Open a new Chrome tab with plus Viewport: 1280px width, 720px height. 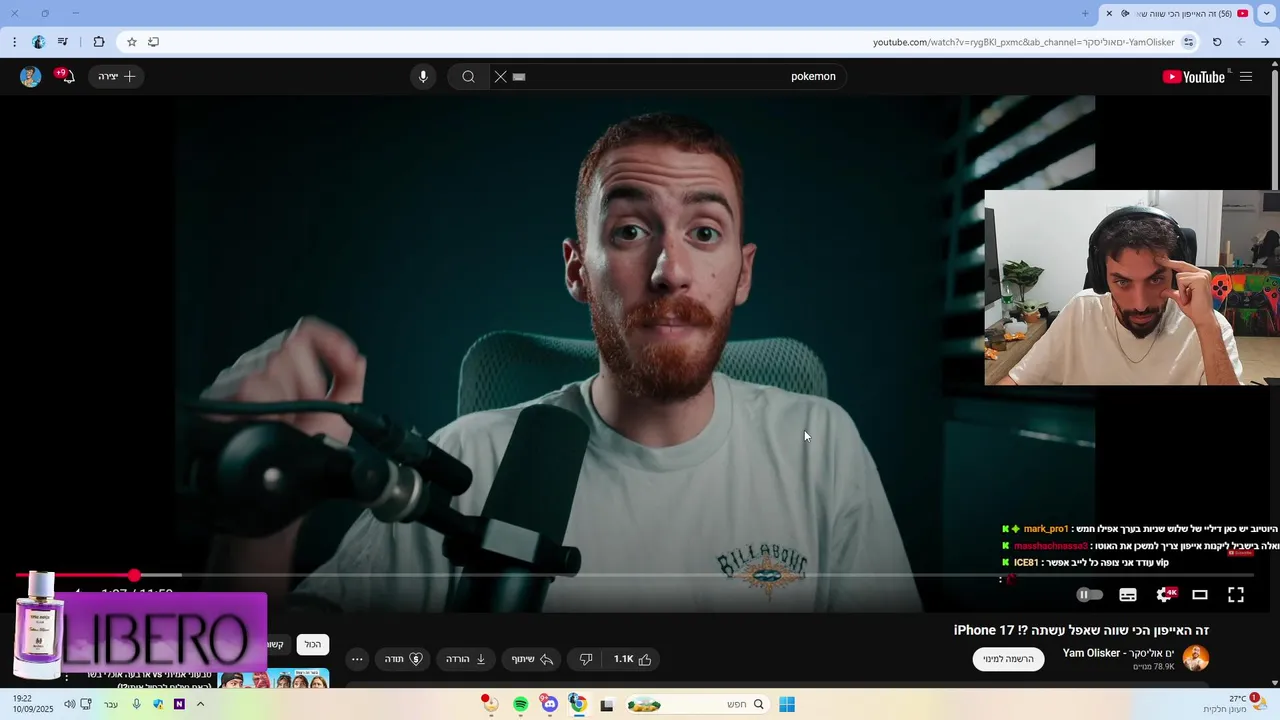1085,13
